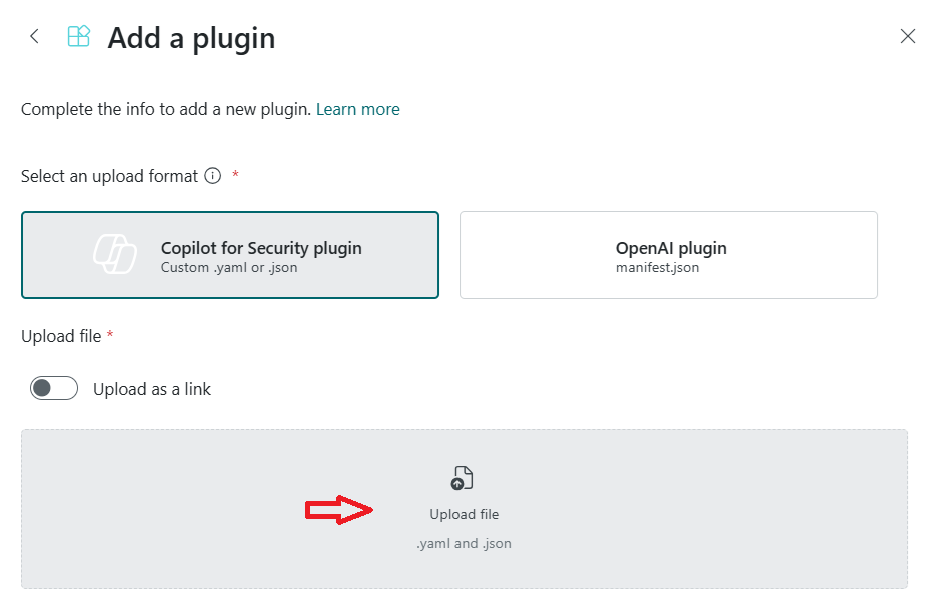Click the red arrow pointing to Upload file
Image resolution: width=940 pixels, height=606 pixels.
(x=339, y=510)
